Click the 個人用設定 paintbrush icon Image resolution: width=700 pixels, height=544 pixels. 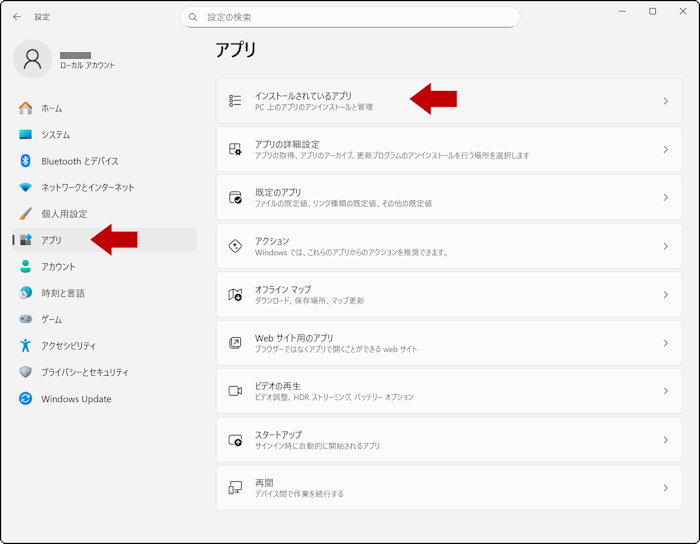click(x=26, y=214)
